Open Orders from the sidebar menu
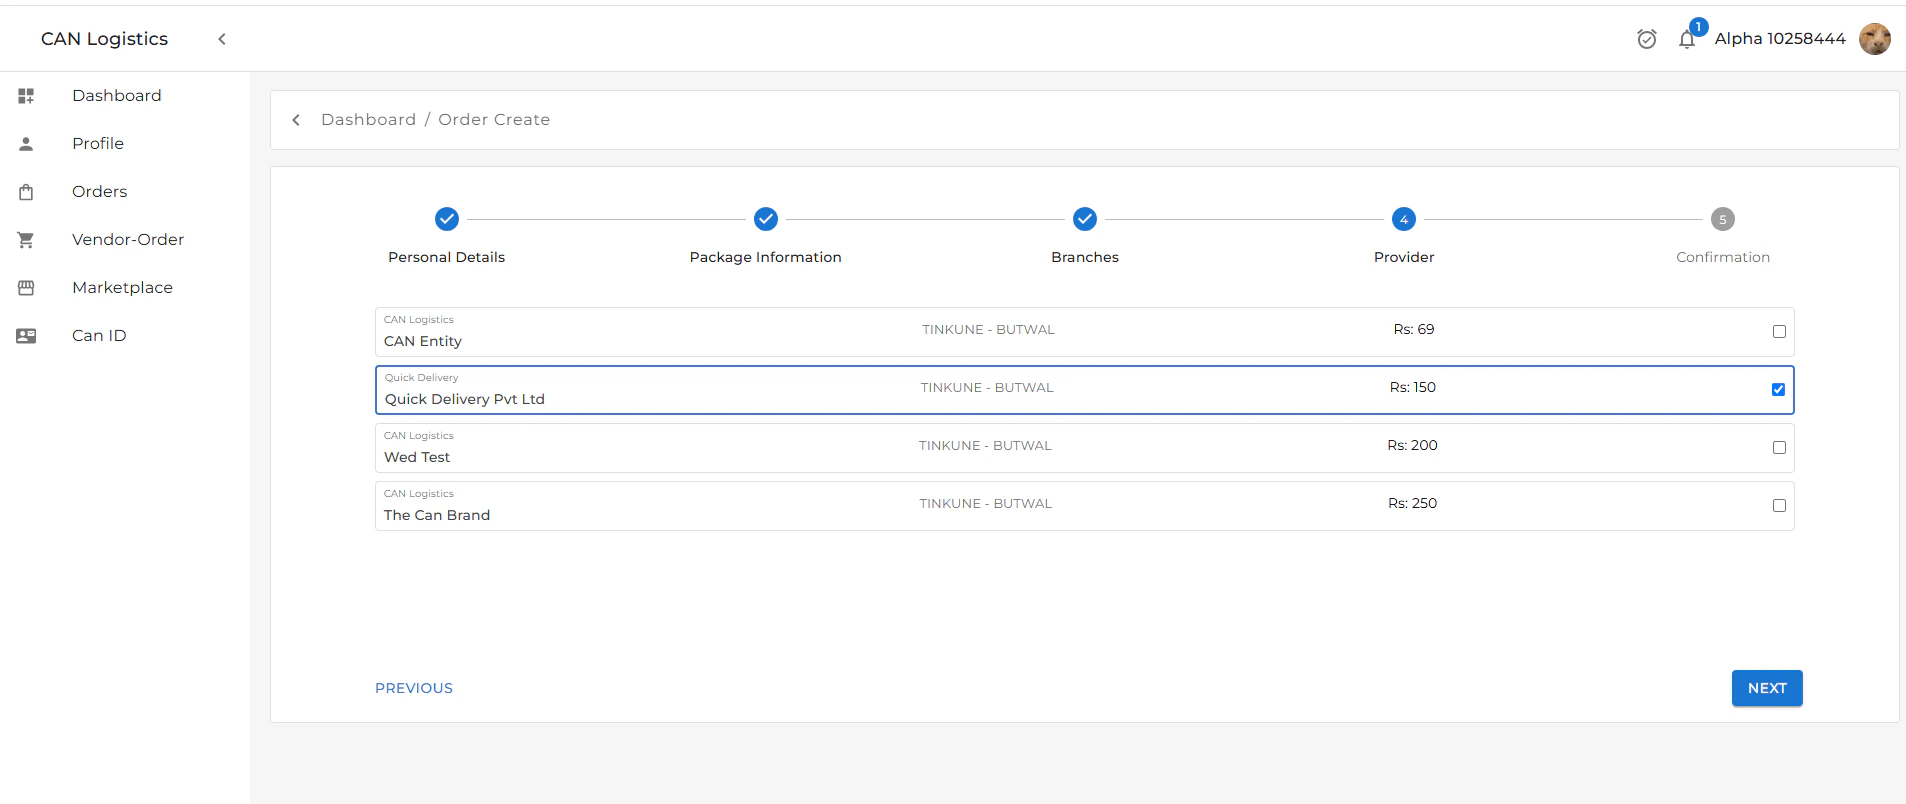Image resolution: width=1906 pixels, height=804 pixels. tap(99, 192)
